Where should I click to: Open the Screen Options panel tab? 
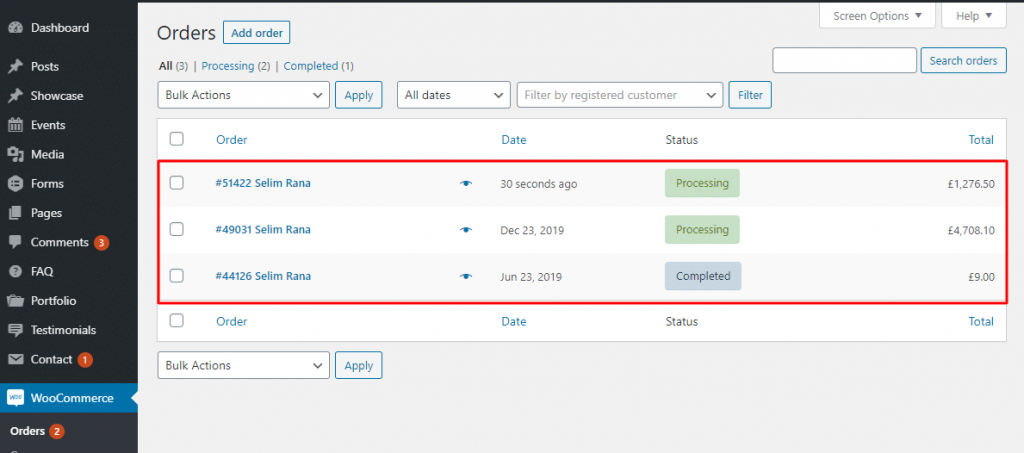tap(877, 16)
